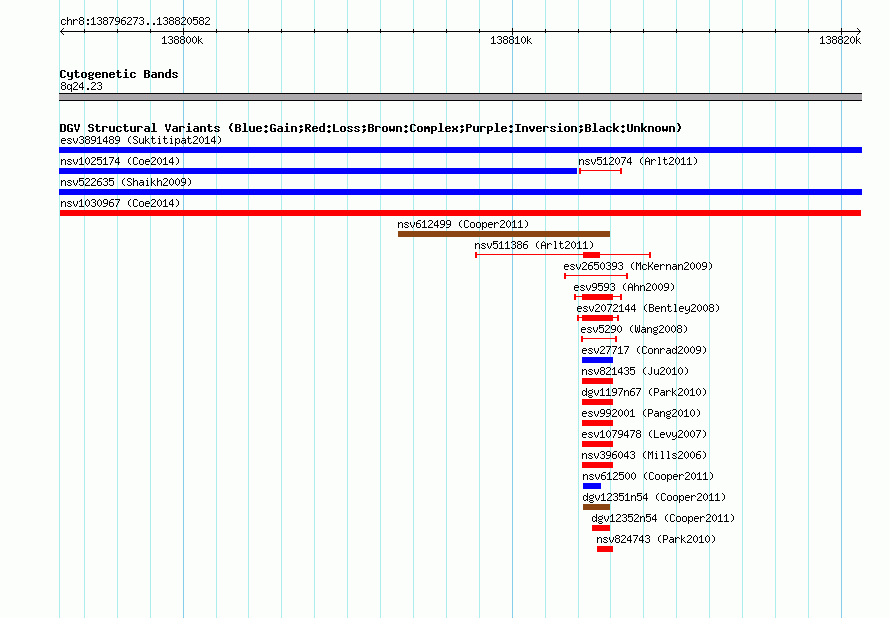Open the esv5290 (Wang2008) variant label
Screen dimensions: 890x618
(x=634, y=329)
